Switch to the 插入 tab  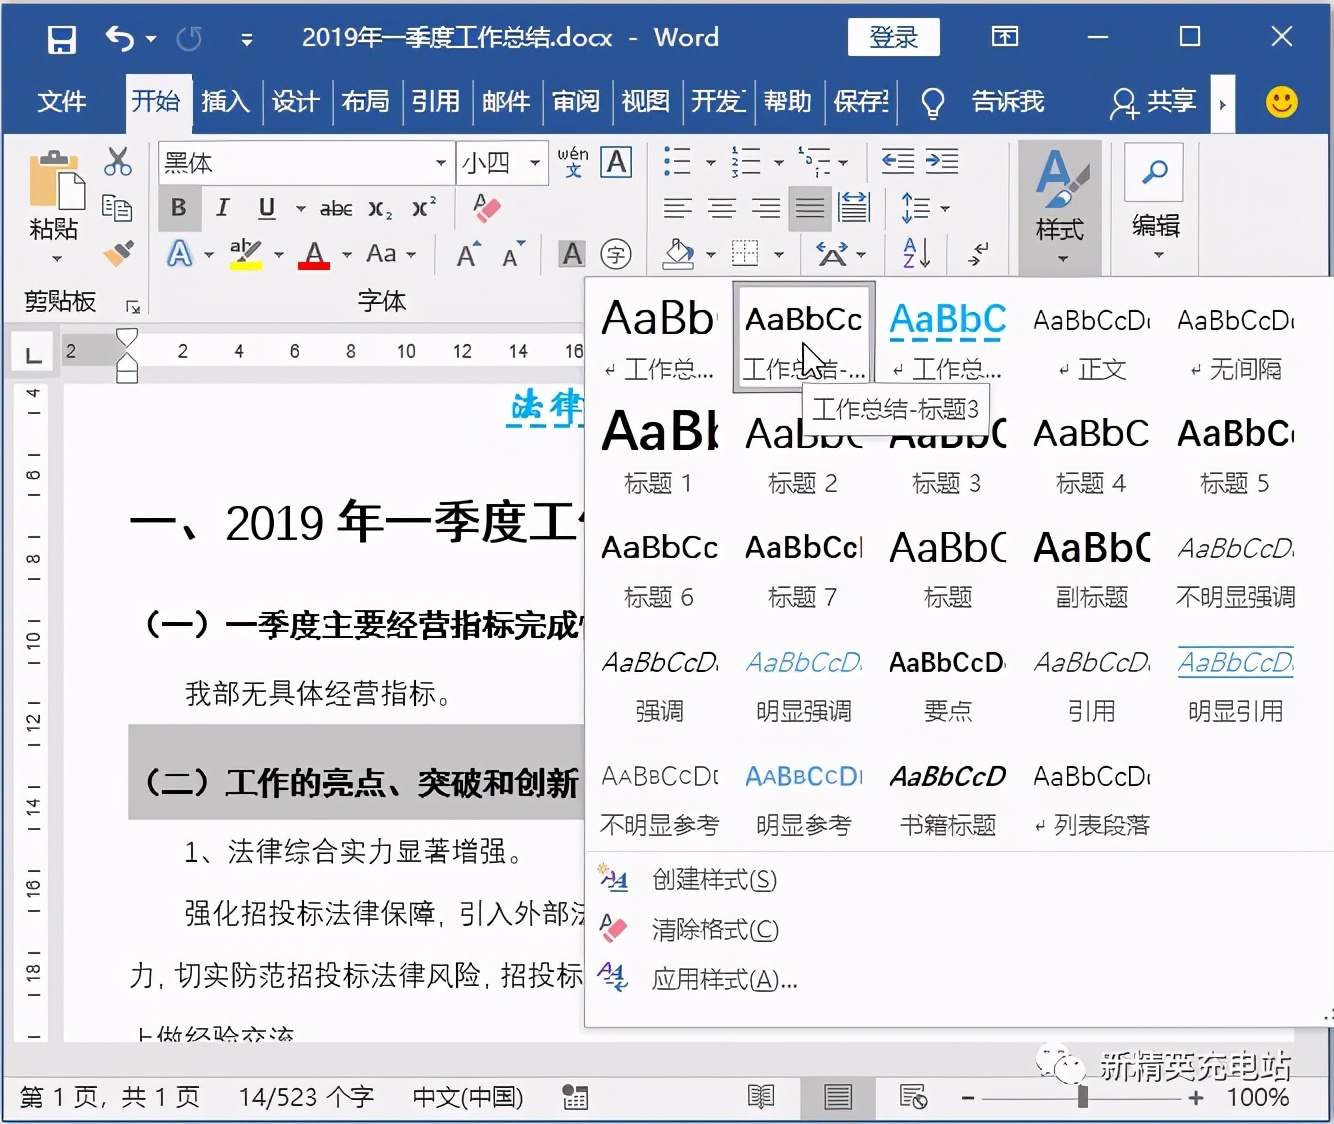pos(225,101)
